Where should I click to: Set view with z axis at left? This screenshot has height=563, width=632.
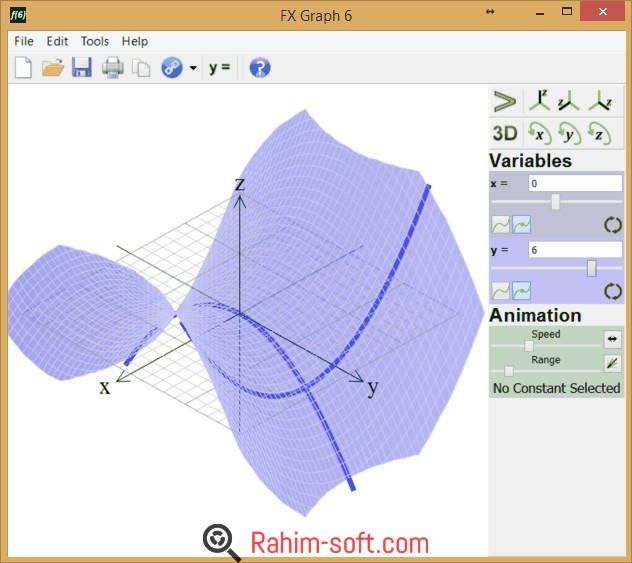point(569,100)
